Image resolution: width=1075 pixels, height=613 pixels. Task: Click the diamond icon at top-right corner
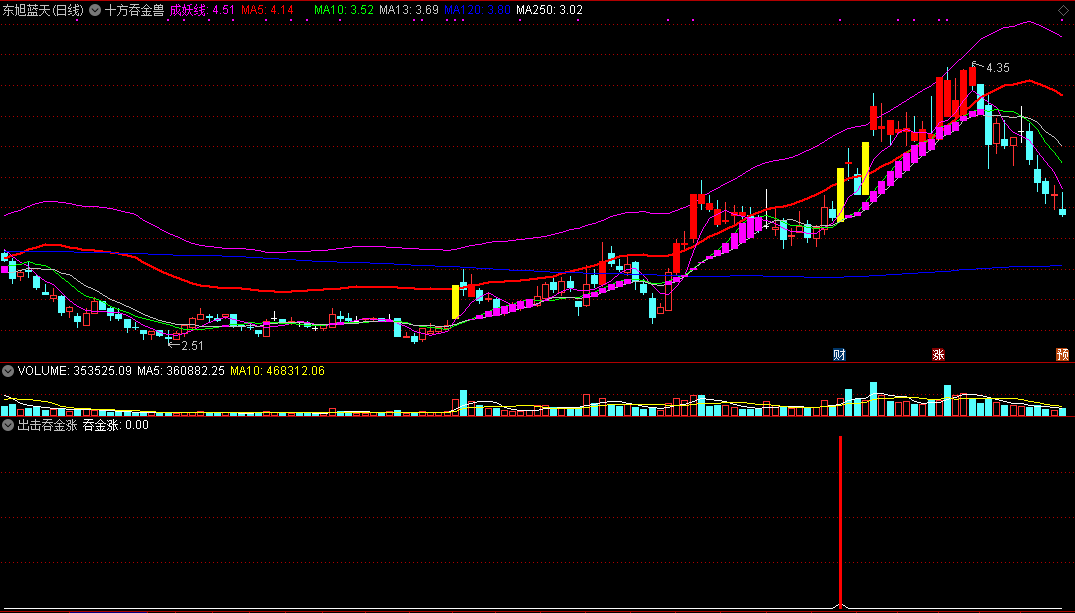(1063, 10)
